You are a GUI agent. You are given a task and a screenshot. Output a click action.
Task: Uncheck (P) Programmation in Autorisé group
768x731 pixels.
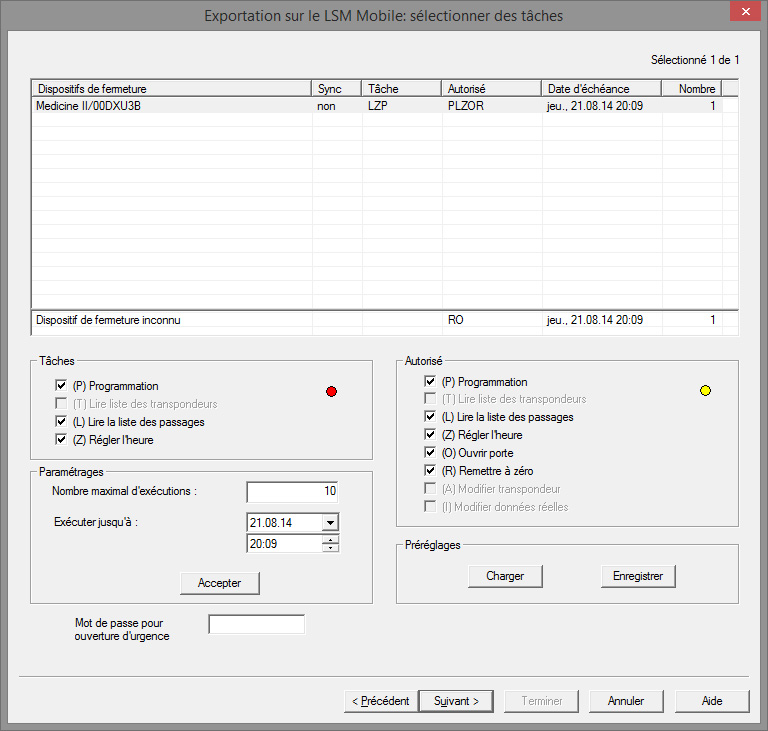tap(430, 382)
